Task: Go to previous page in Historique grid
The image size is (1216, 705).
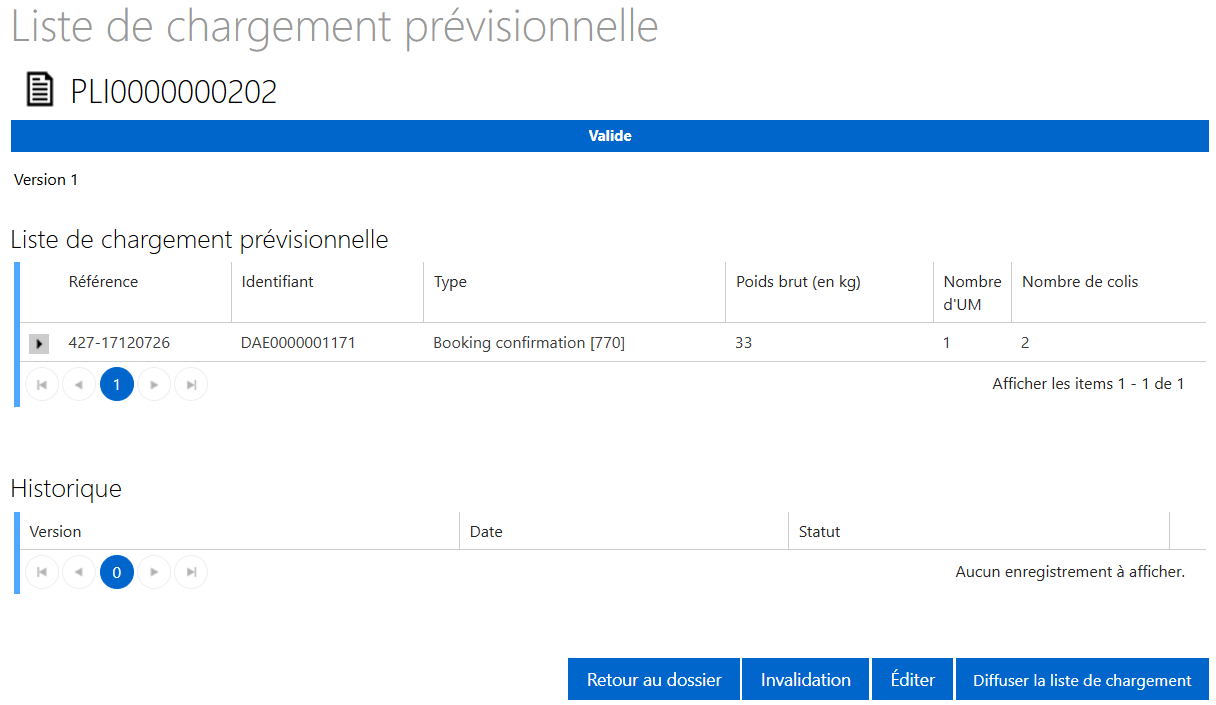Action: point(79,572)
